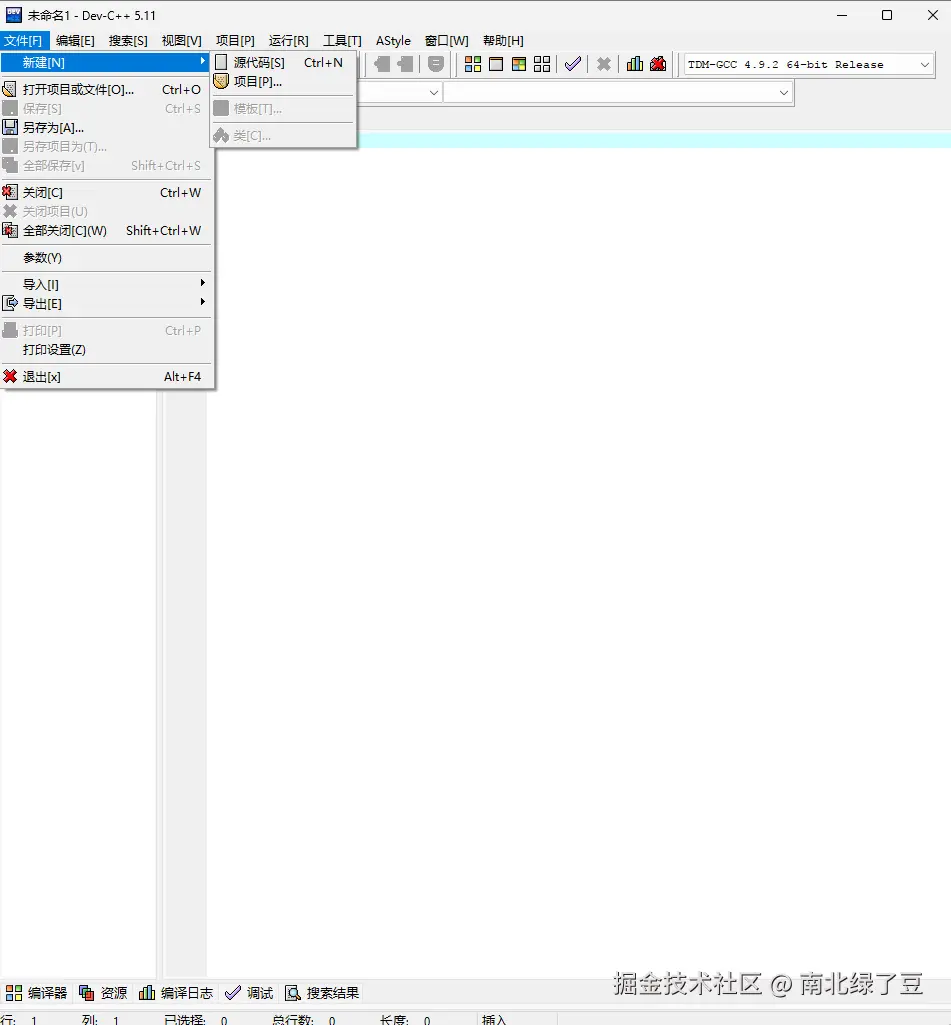
Task: Switch to the 调试 bottom tab
Action: (249, 992)
